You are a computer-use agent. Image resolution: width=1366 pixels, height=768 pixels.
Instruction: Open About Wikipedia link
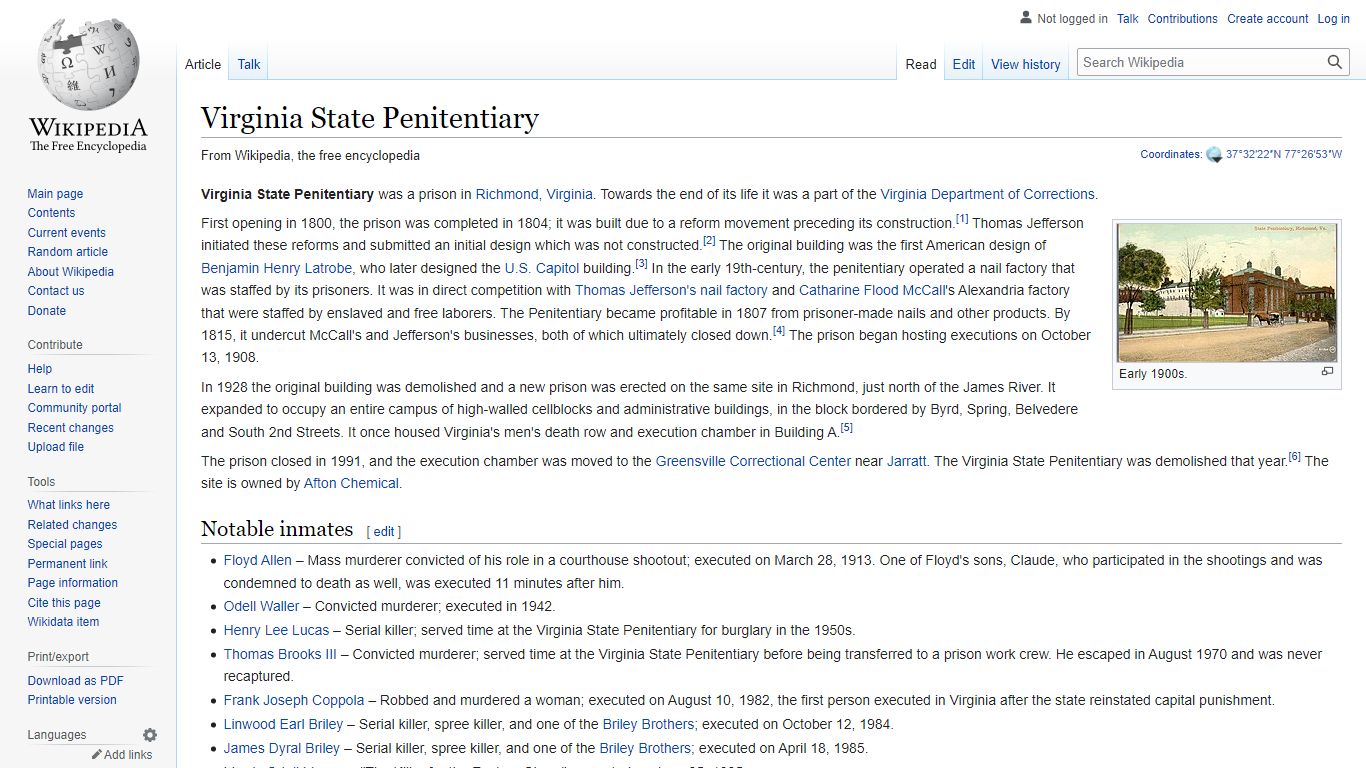pos(70,272)
